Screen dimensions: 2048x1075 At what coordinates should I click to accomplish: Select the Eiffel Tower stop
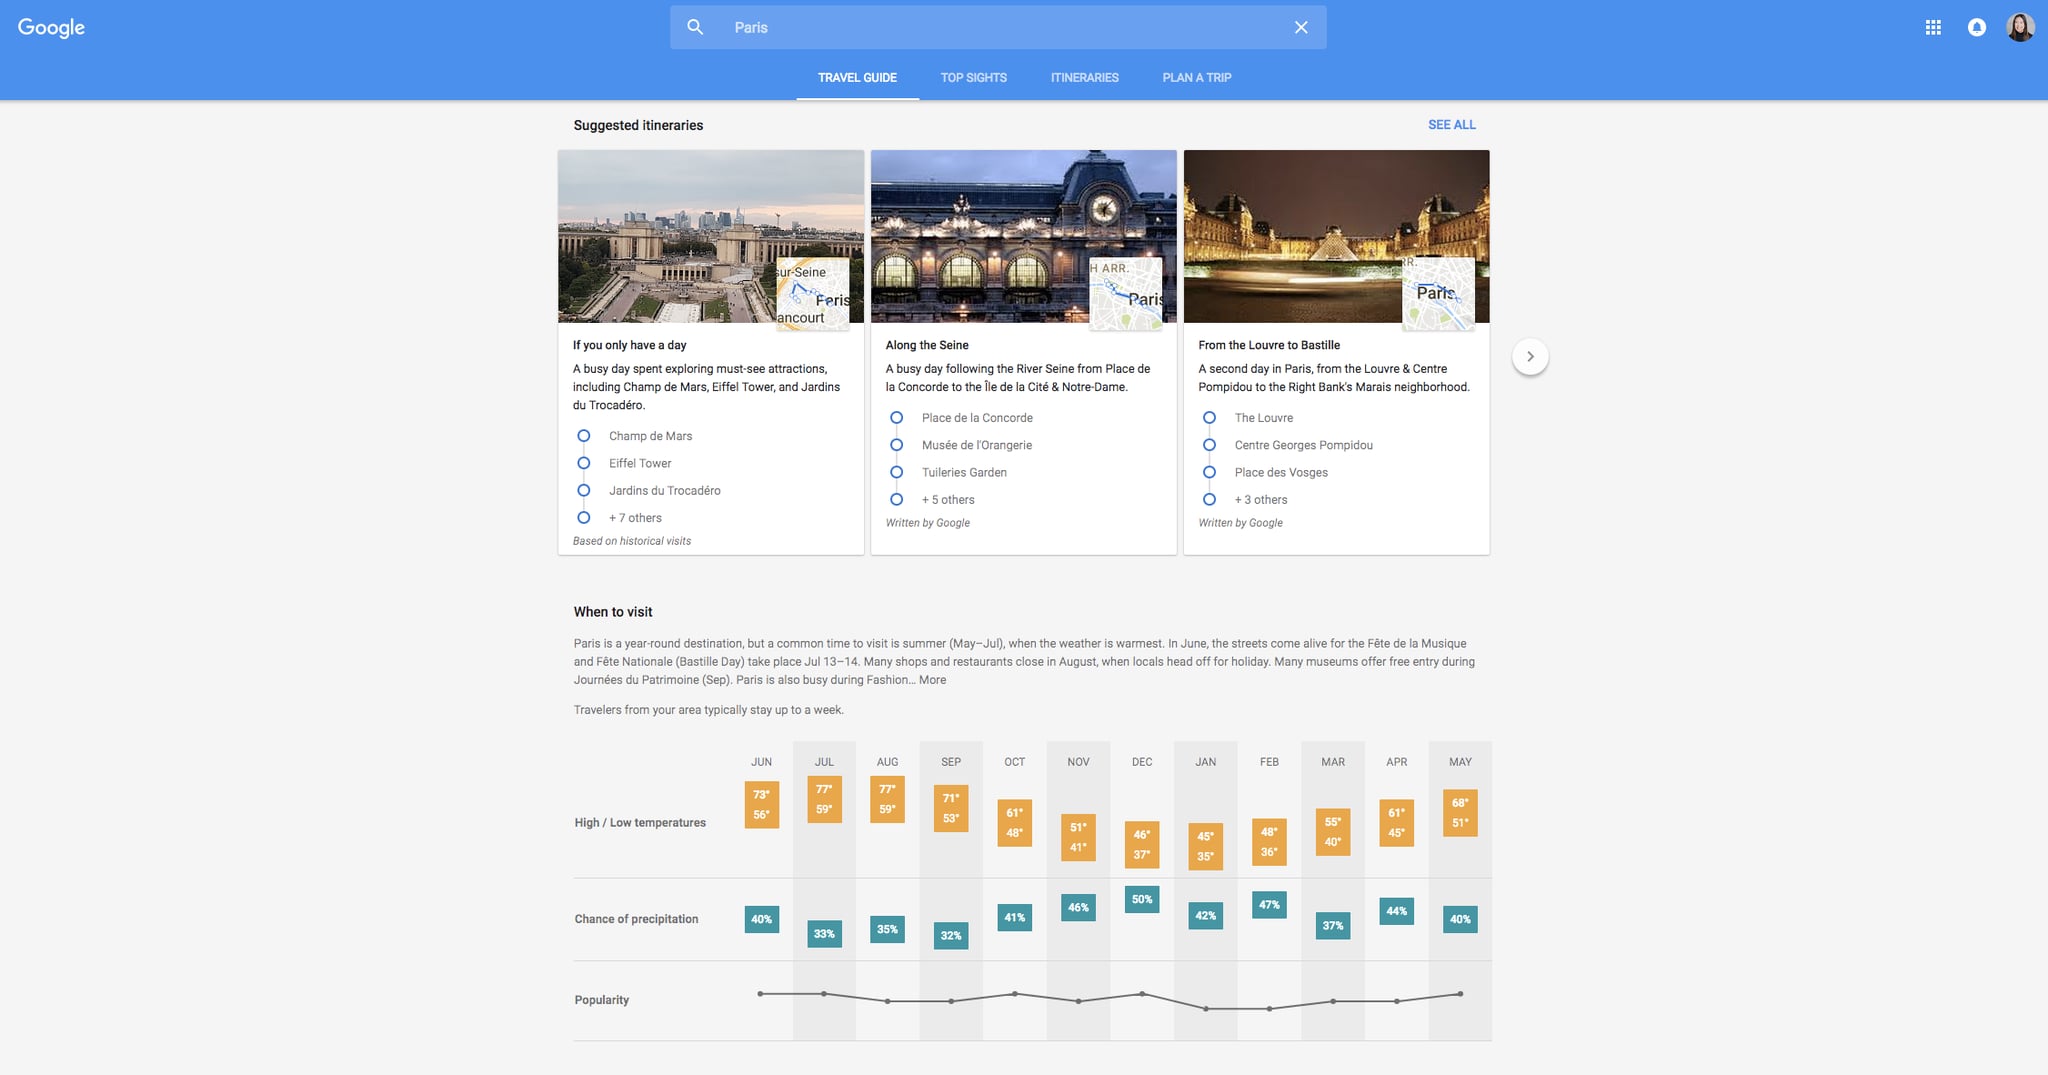(640, 463)
